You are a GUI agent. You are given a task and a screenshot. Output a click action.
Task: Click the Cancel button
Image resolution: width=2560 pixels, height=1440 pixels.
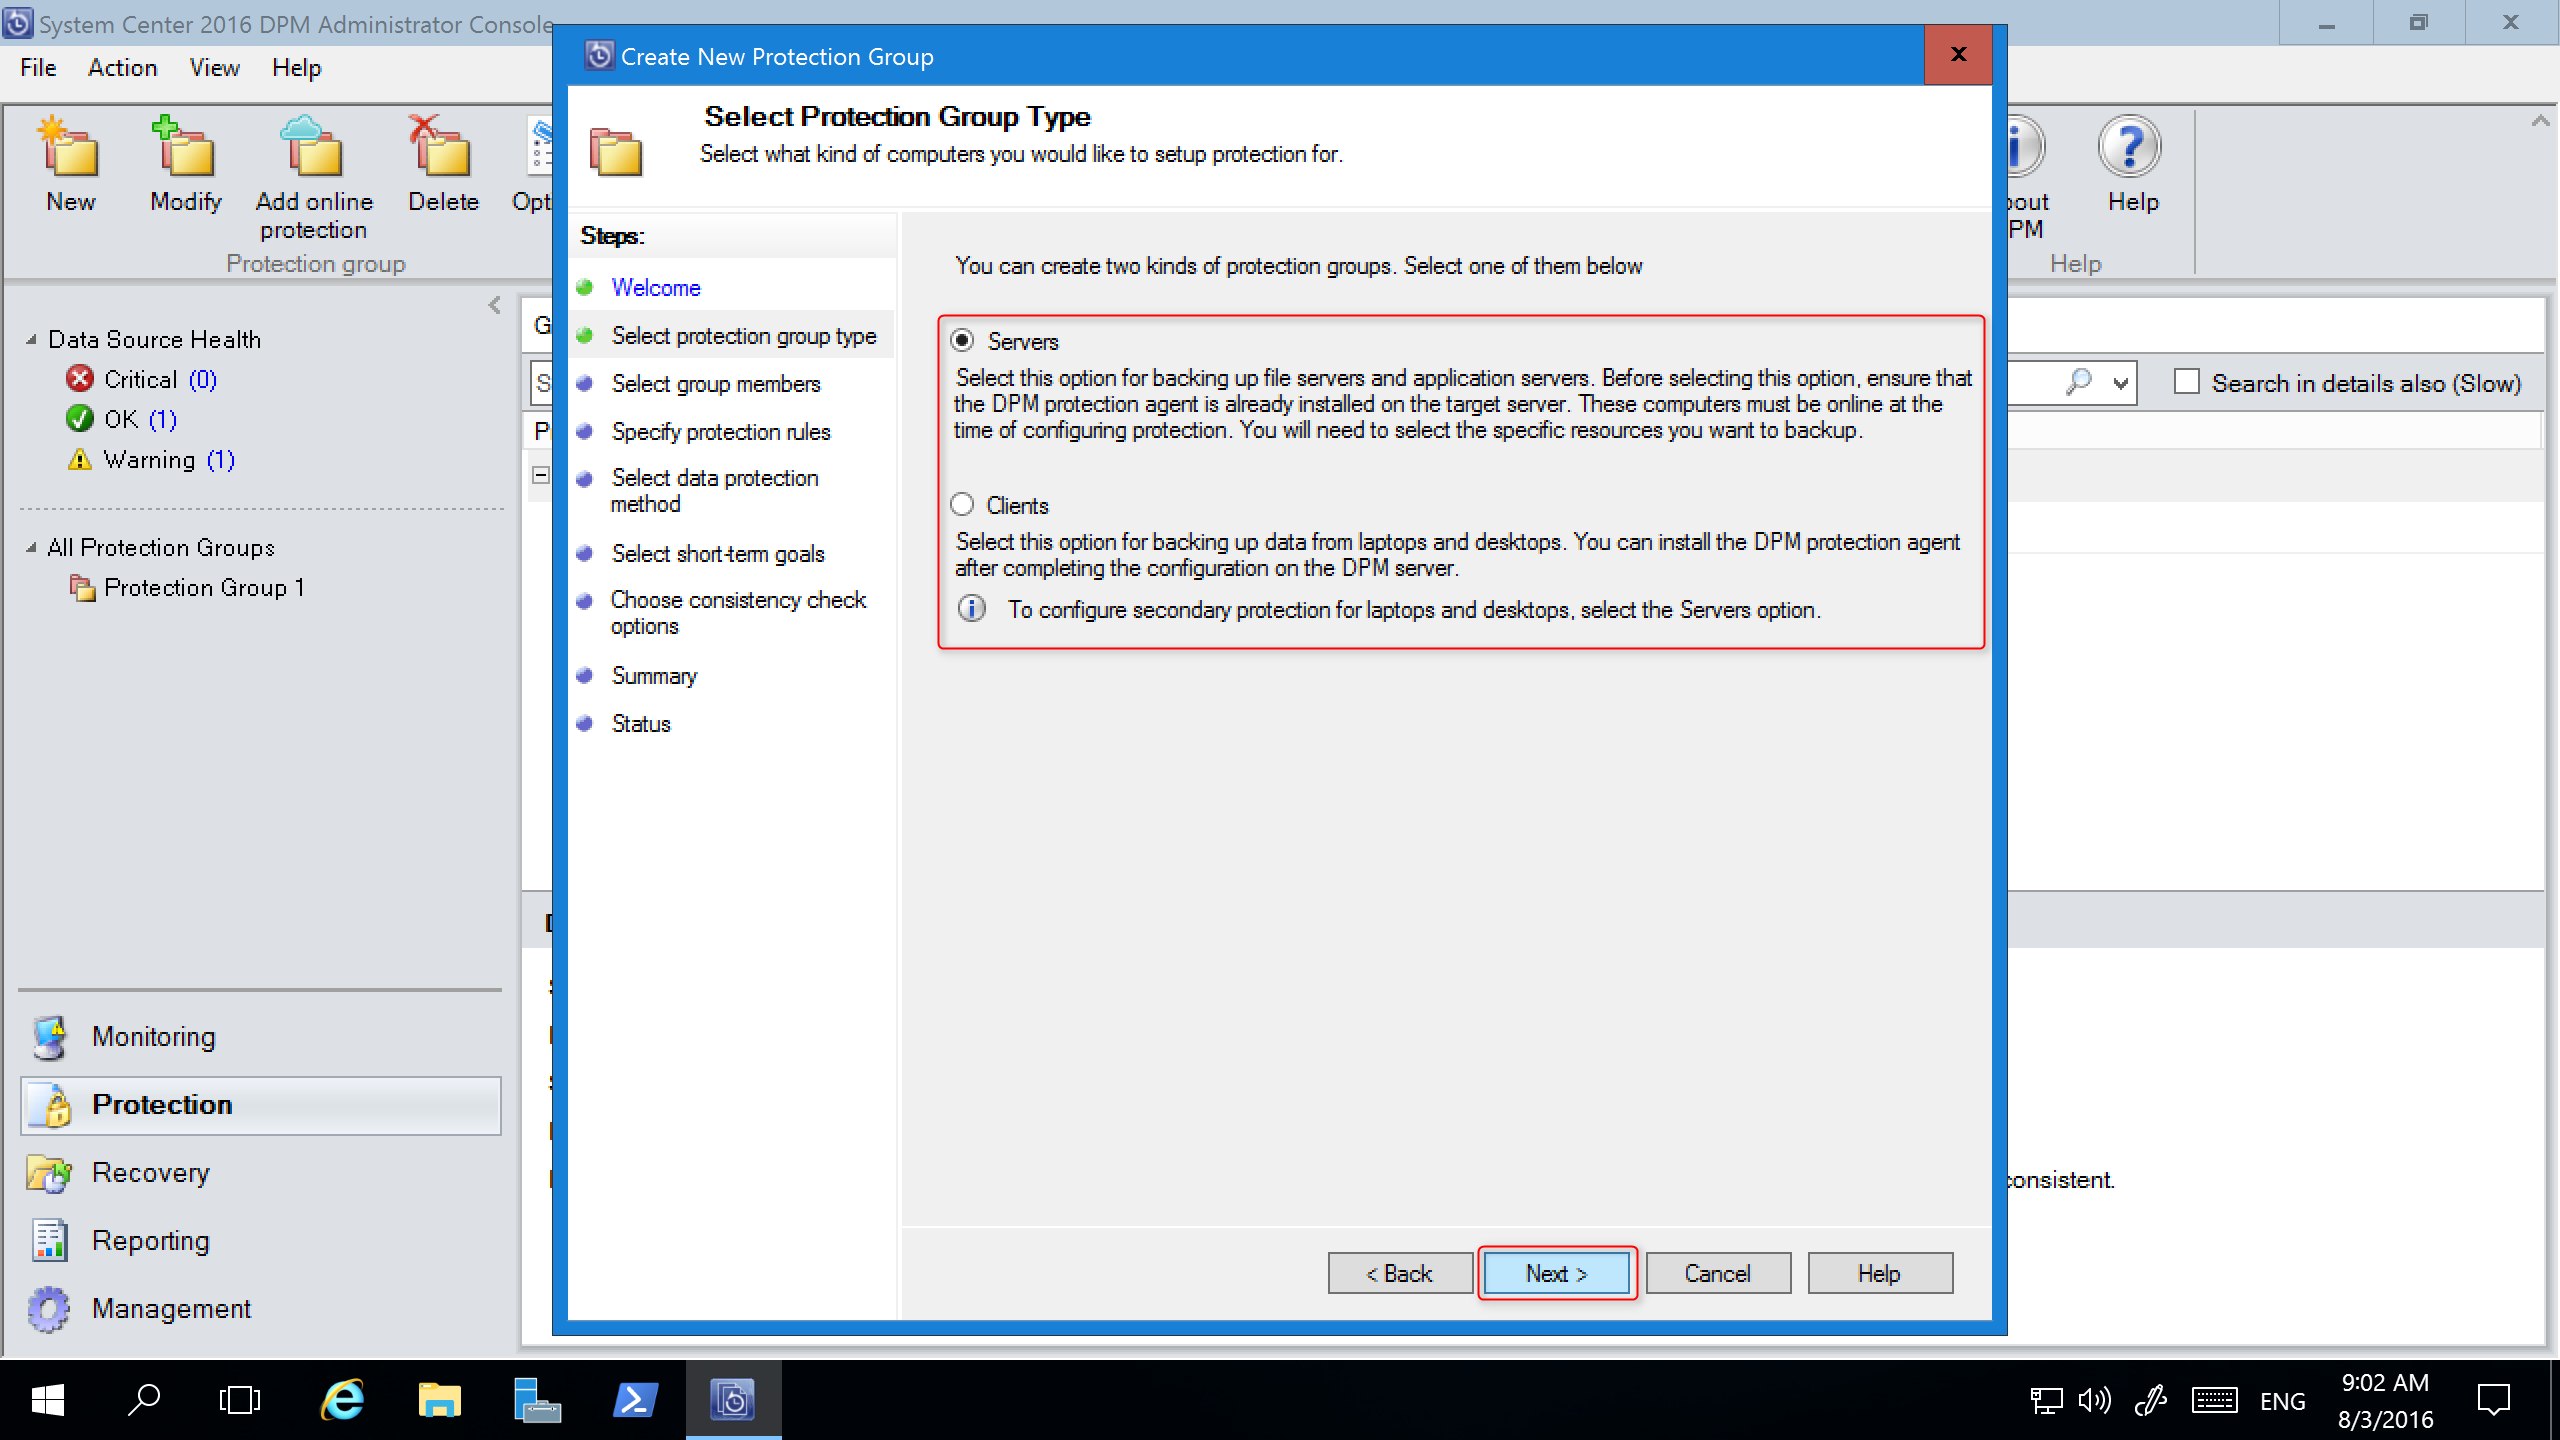click(1718, 1273)
